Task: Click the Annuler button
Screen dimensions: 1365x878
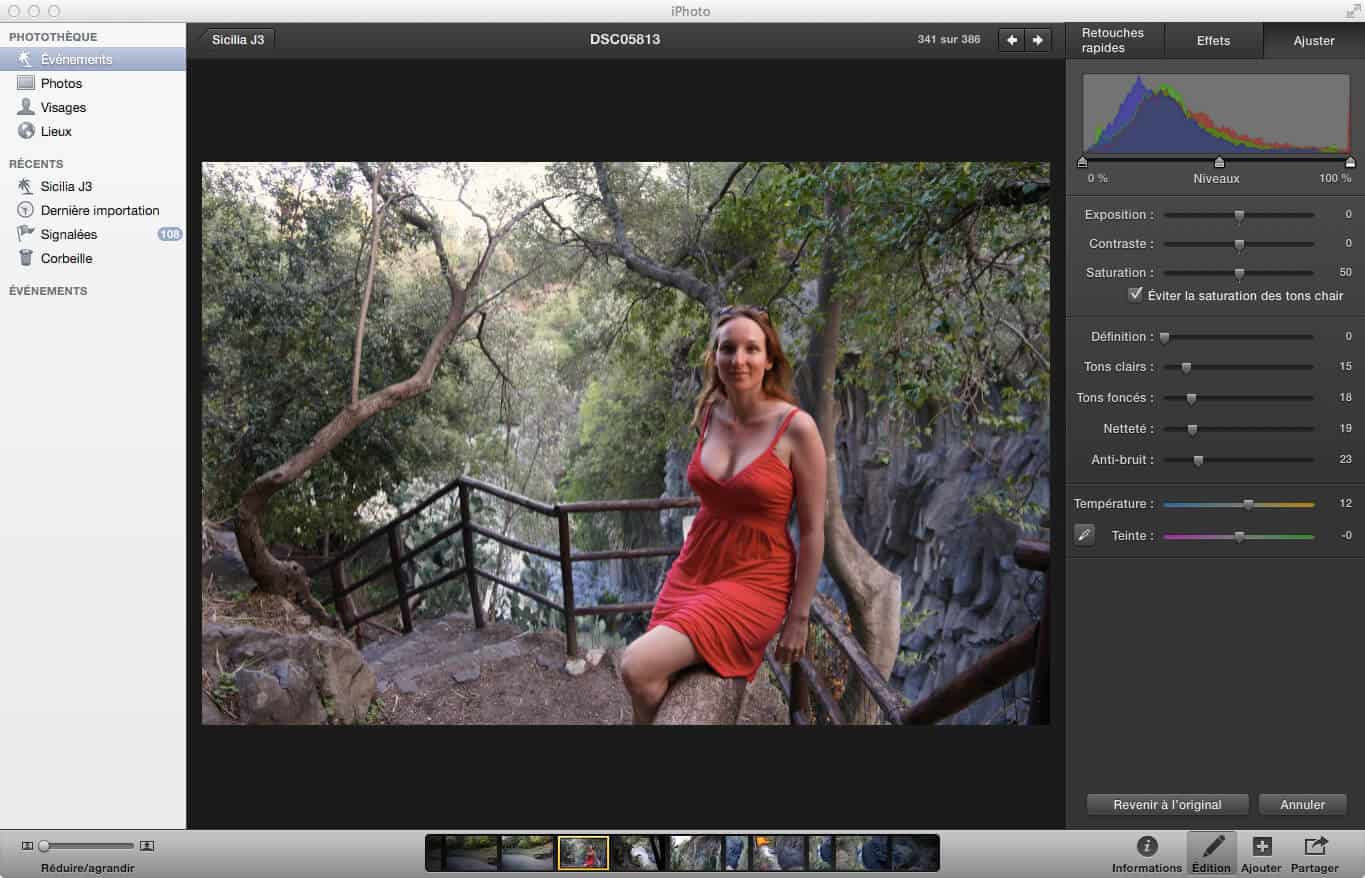Action: (x=1302, y=804)
